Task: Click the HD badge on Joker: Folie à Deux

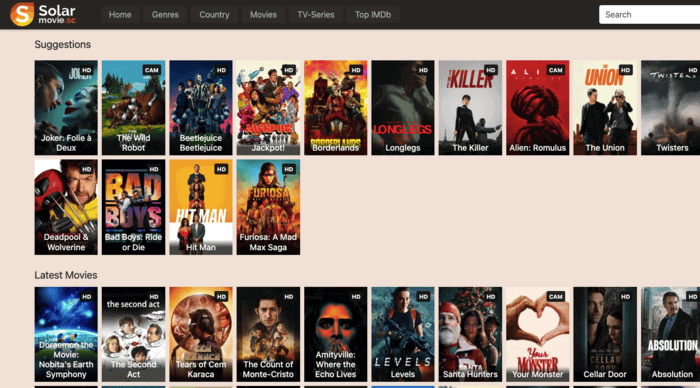Action: click(87, 70)
